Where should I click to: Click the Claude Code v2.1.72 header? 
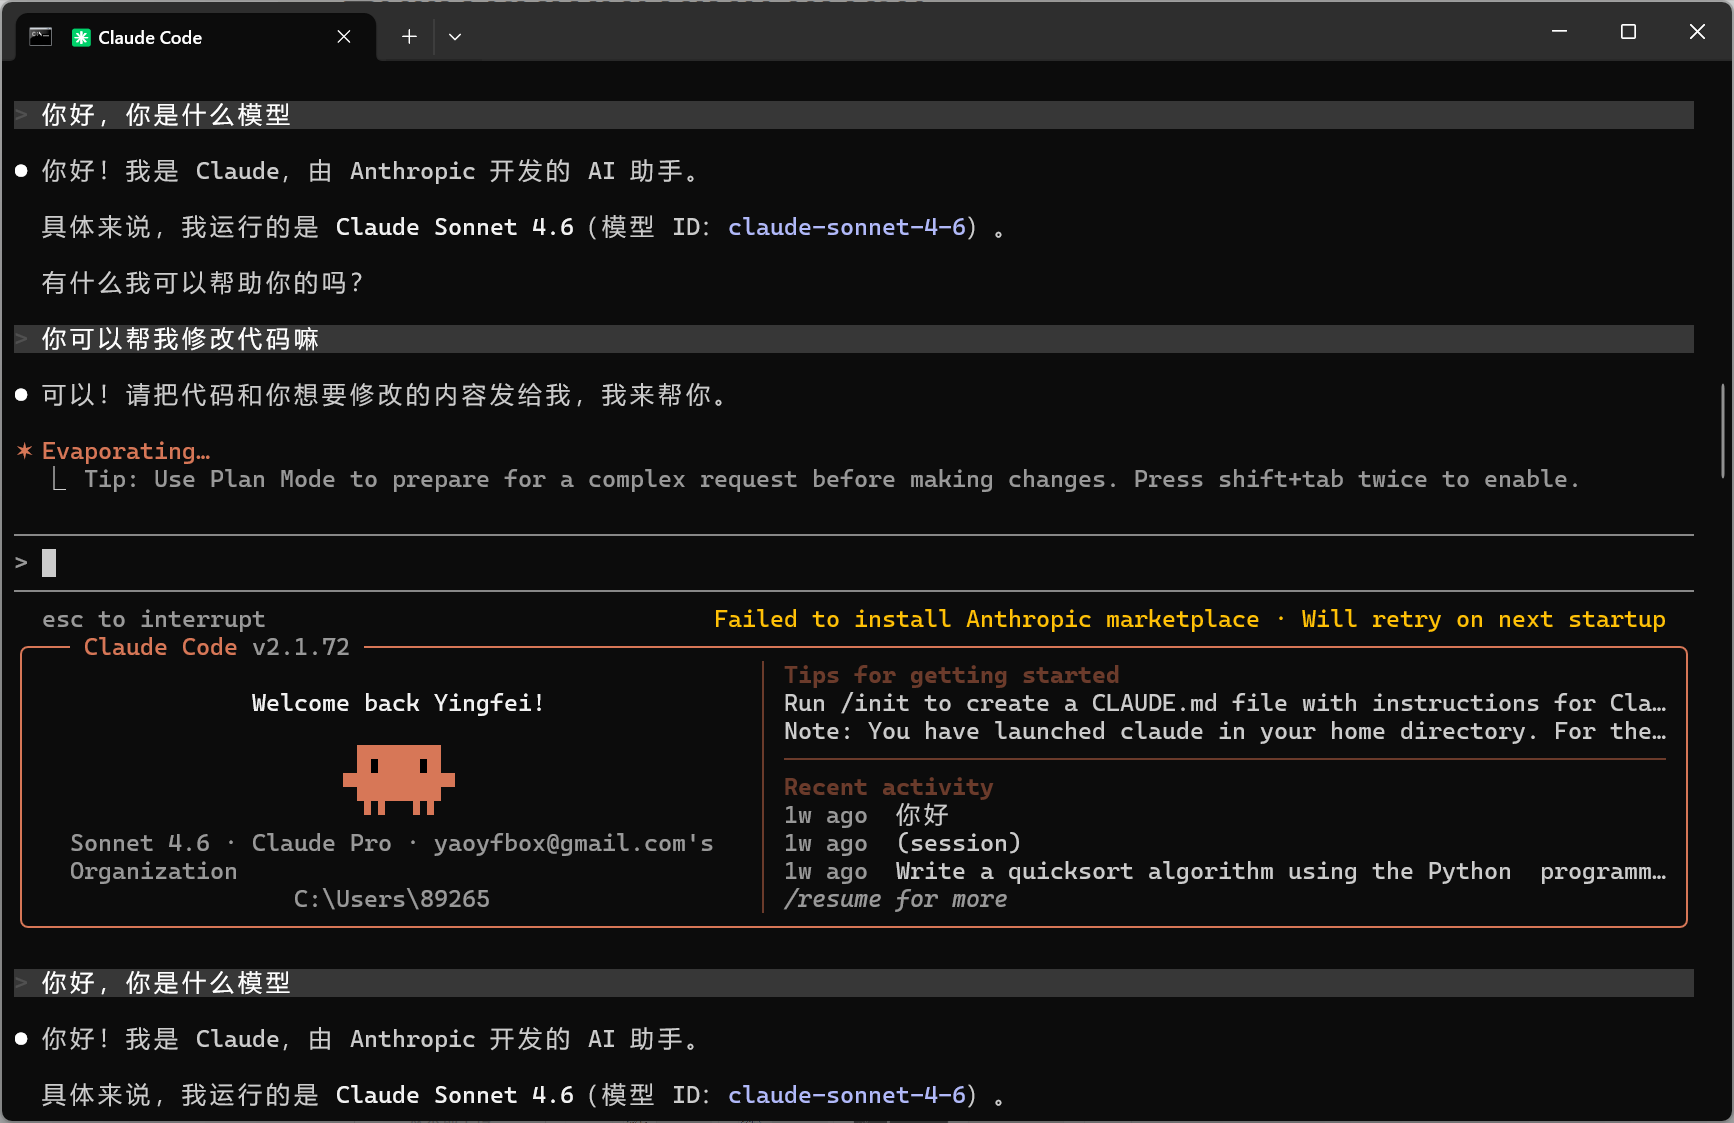pyautogui.click(x=217, y=647)
